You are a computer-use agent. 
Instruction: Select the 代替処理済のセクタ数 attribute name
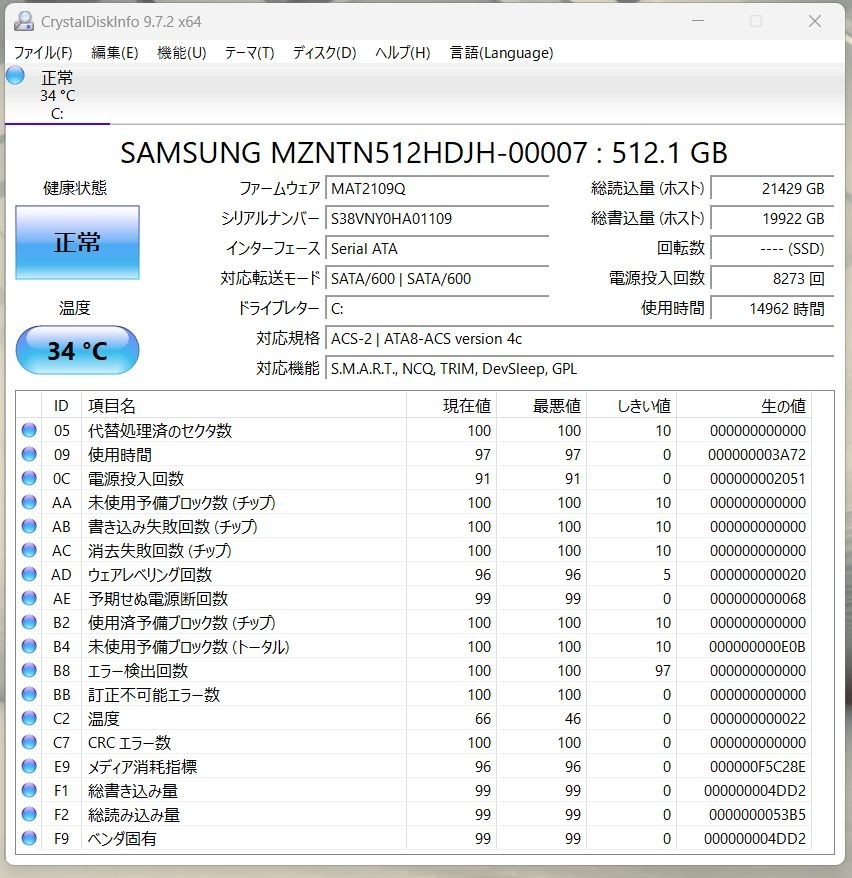(x=160, y=431)
